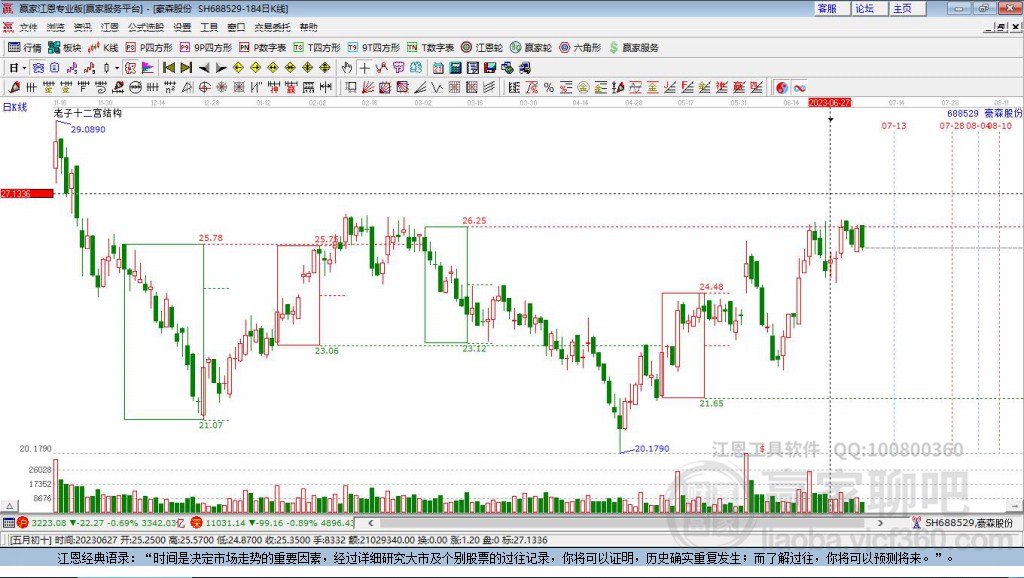Click the 日K线 chart label
1024x578 pixels.
tap(15, 107)
